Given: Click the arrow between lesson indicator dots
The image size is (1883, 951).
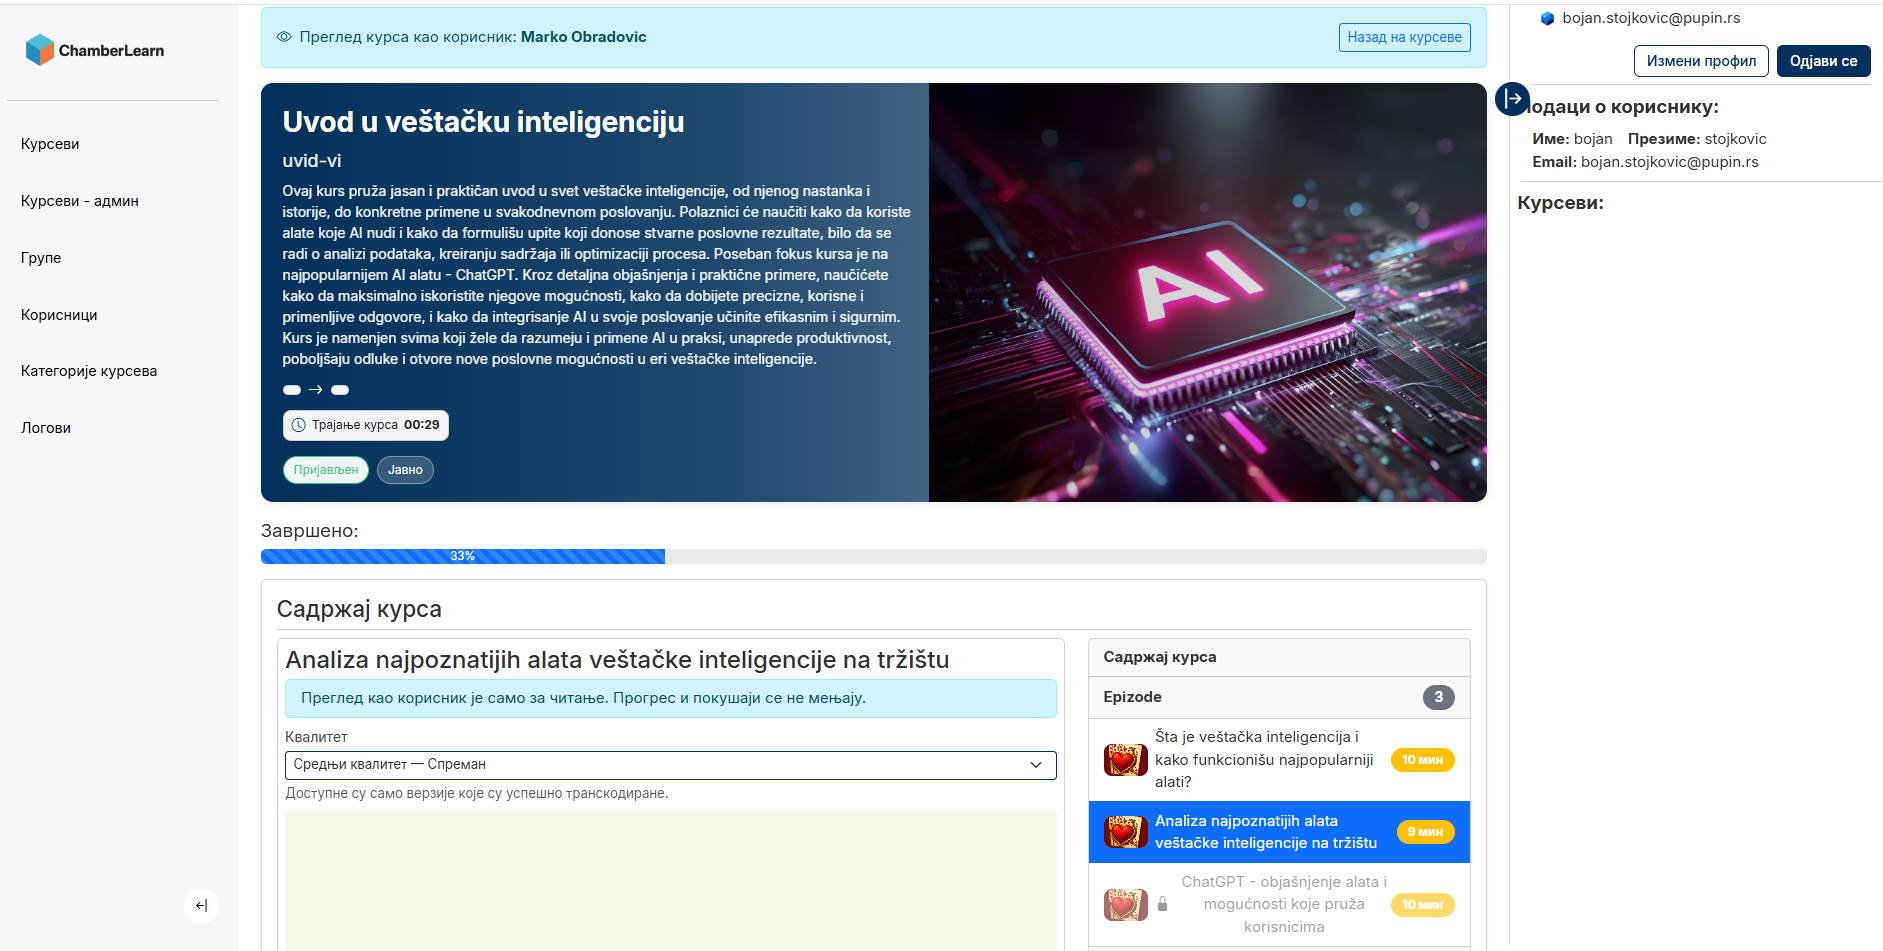Looking at the screenshot, I should click(316, 390).
